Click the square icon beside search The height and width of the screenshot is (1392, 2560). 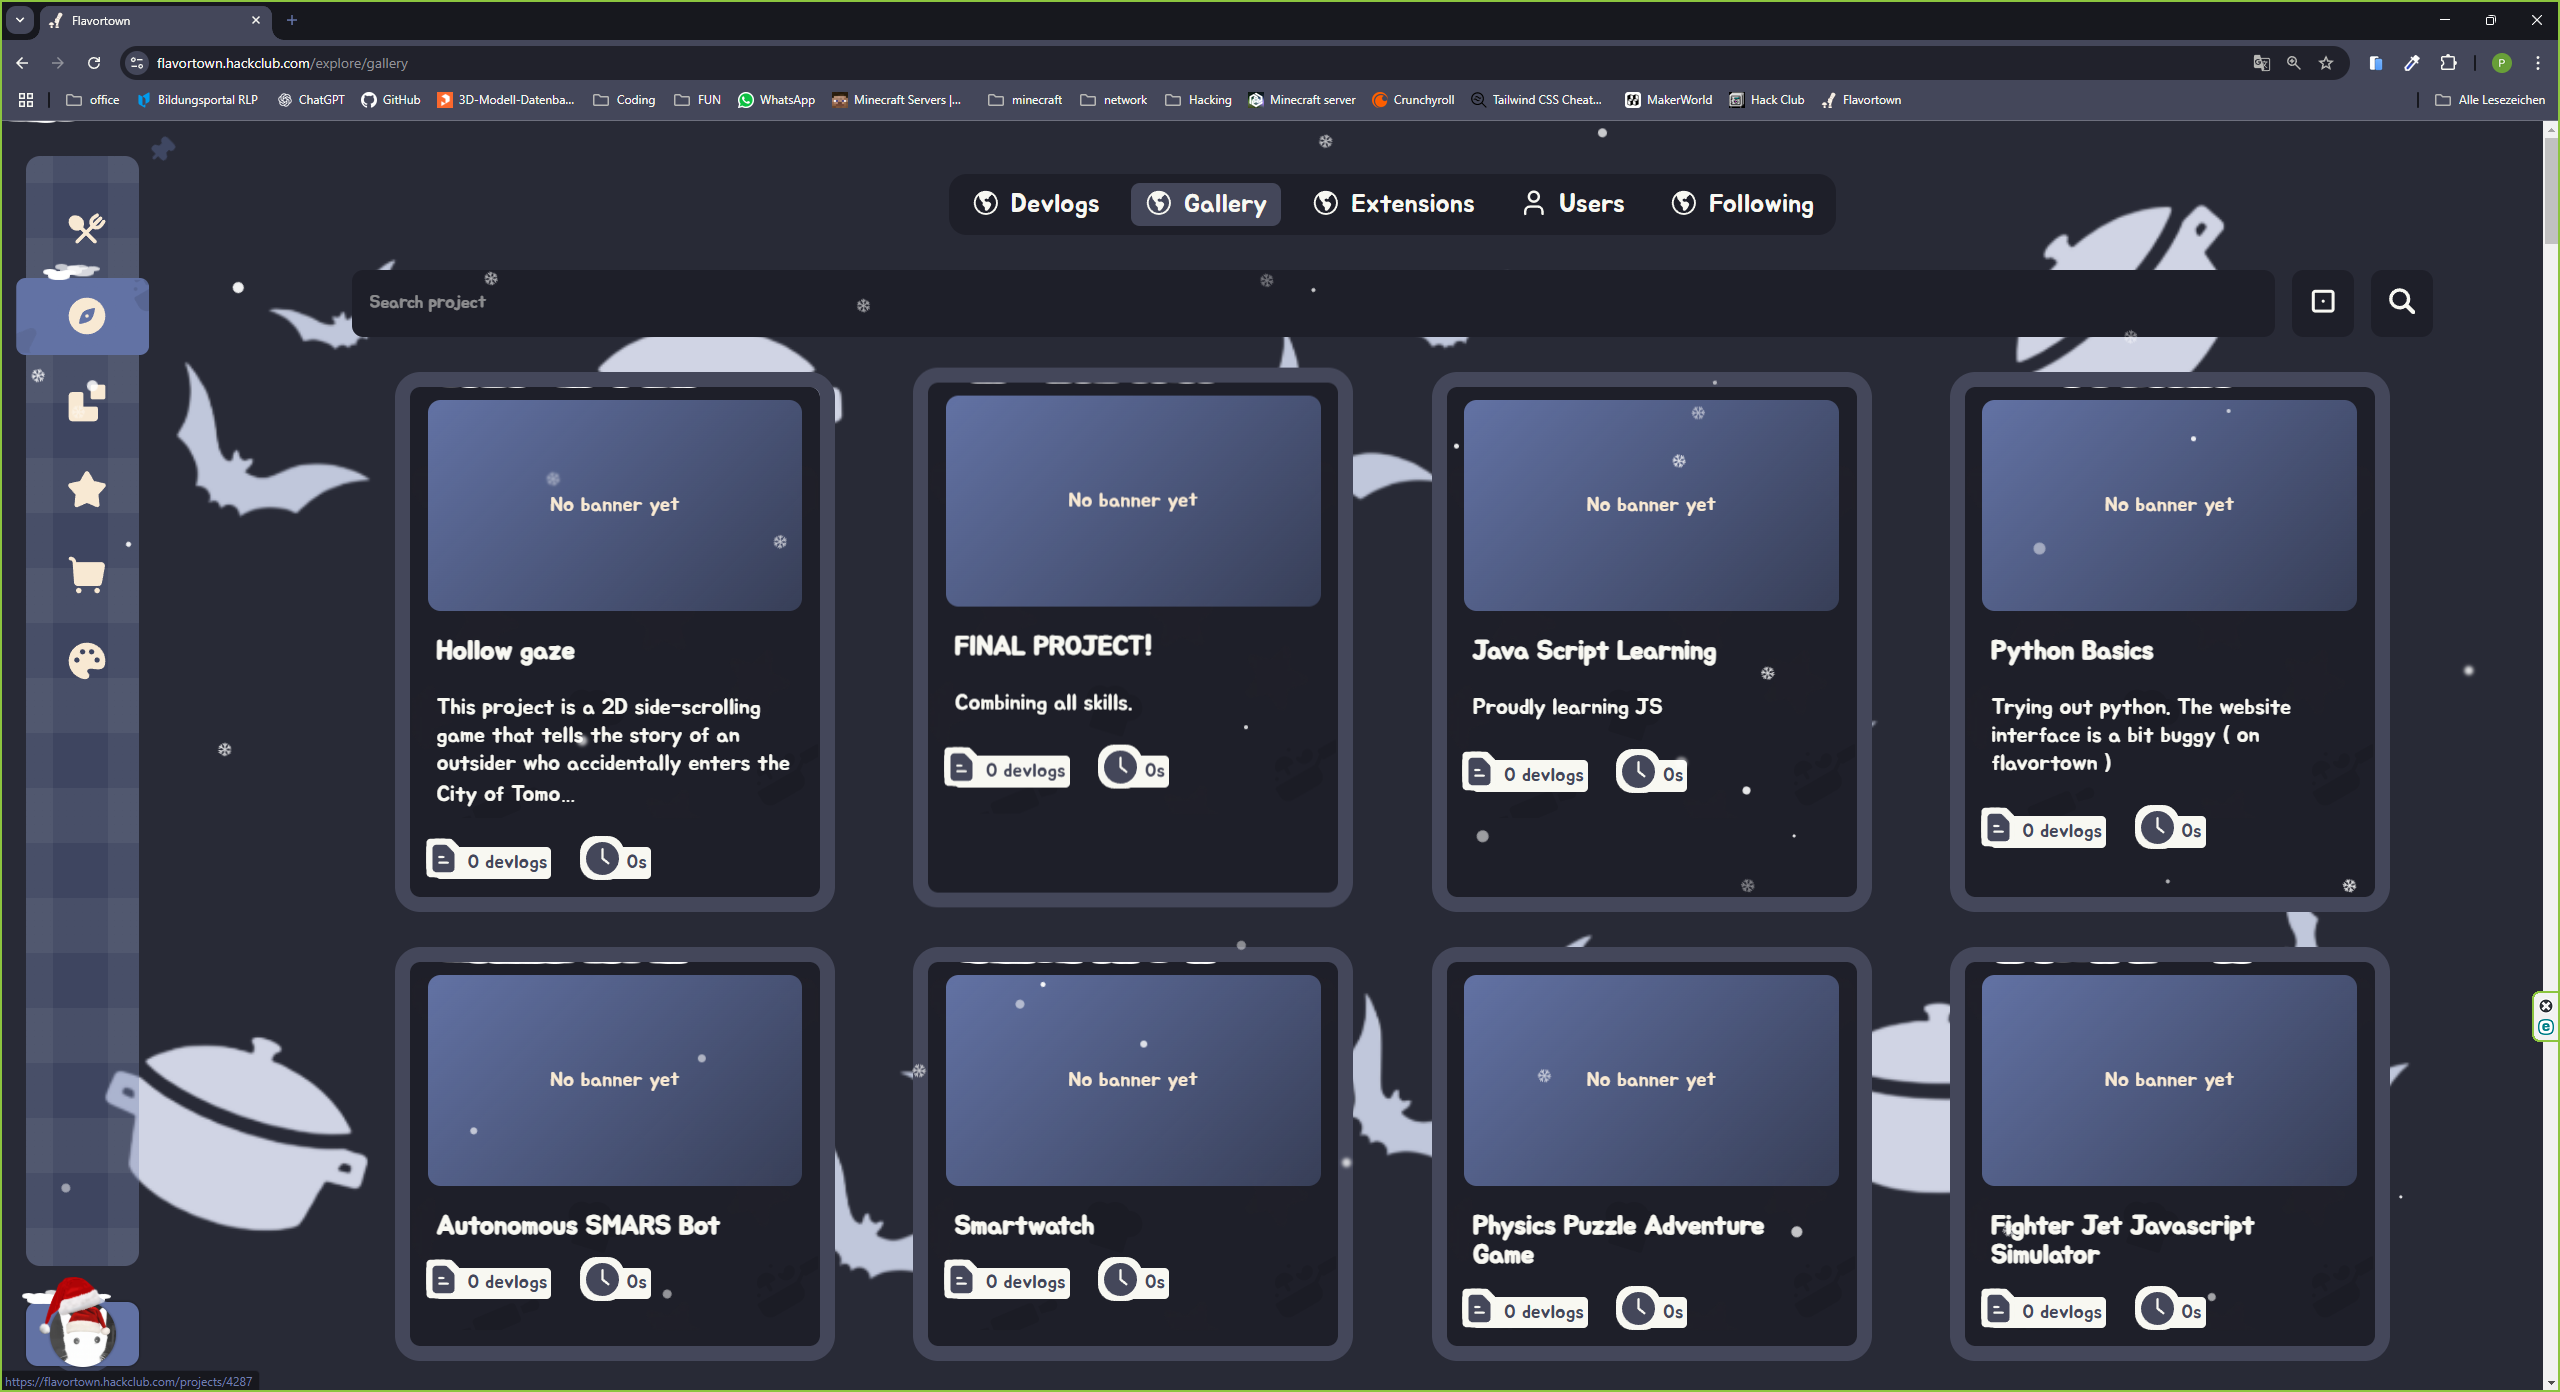pyautogui.click(x=2322, y=302)
